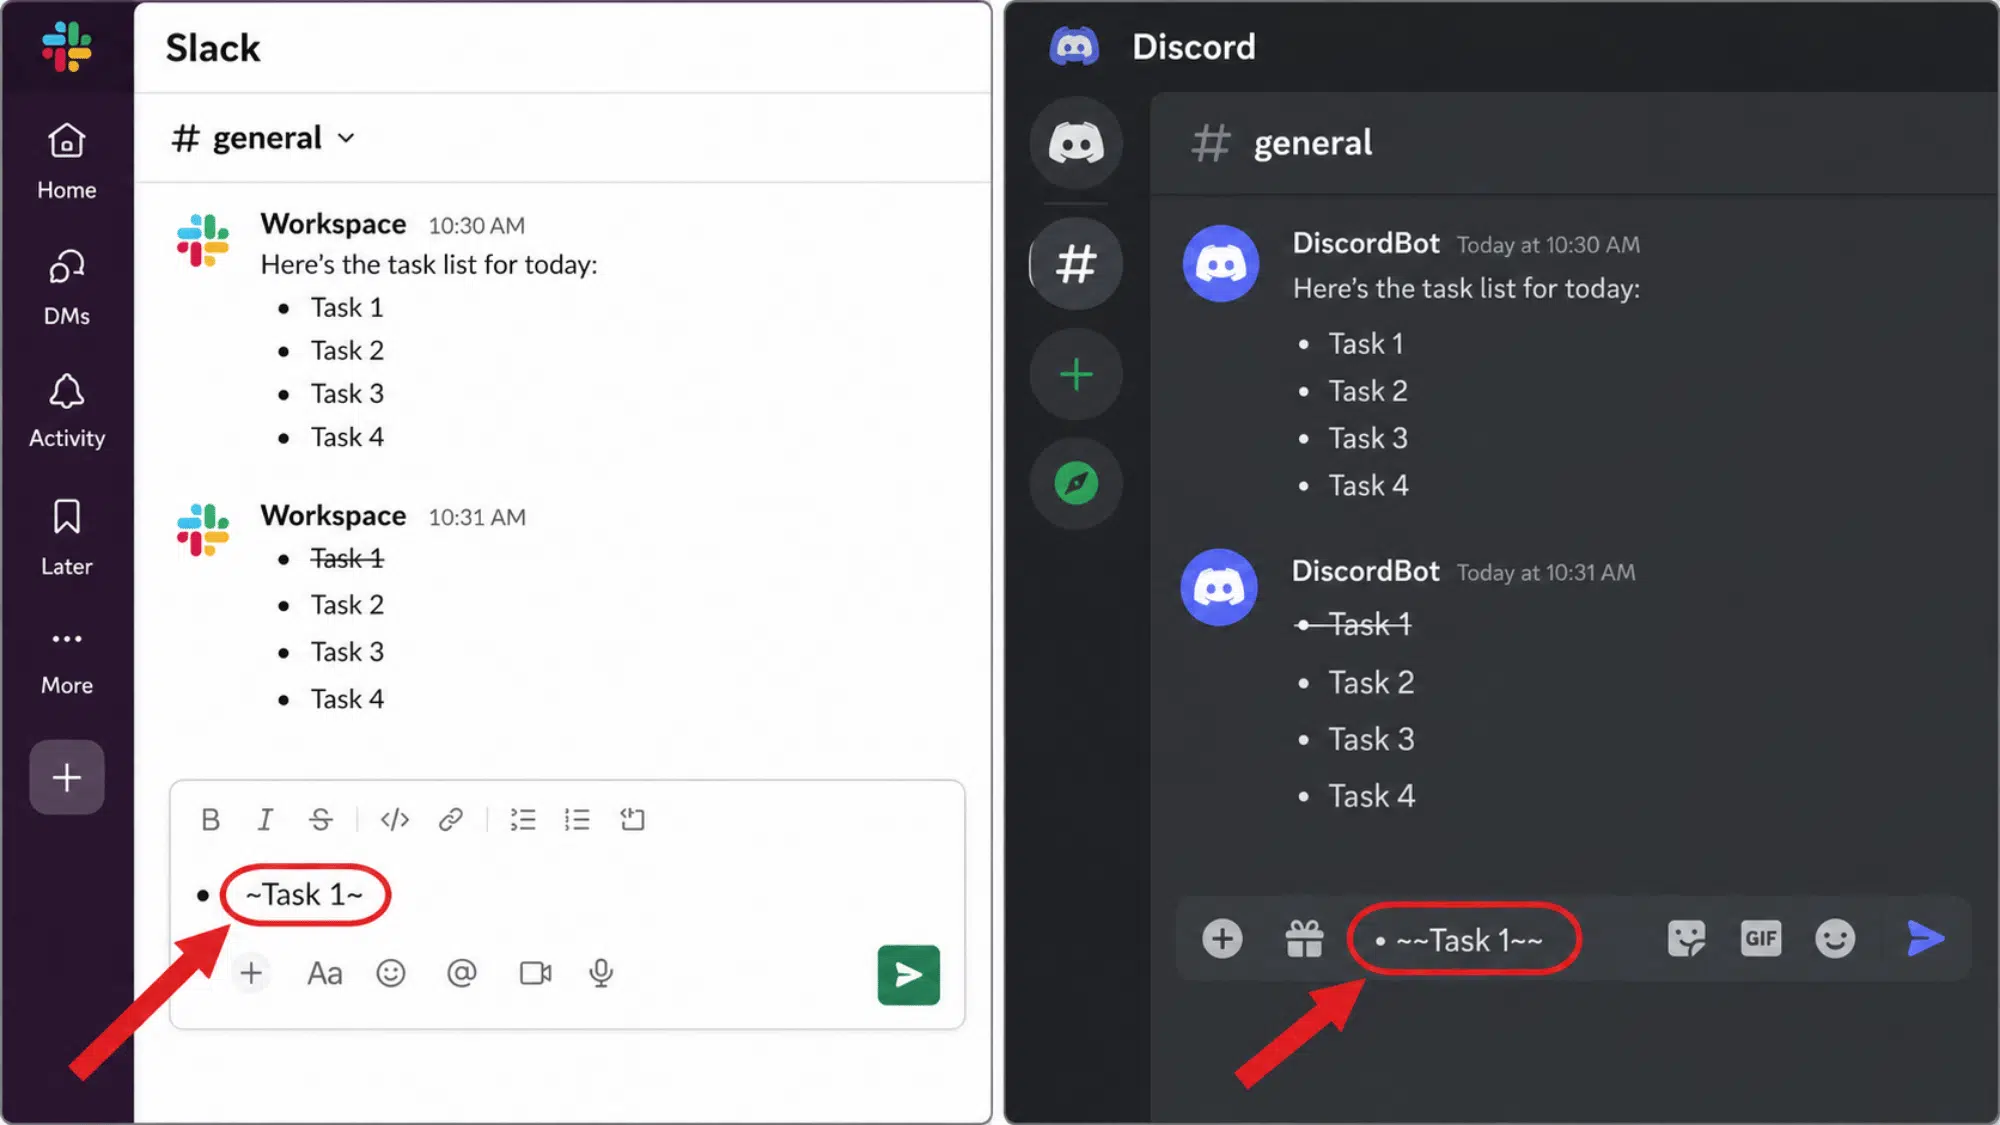
Task: Click the 10:31 AM timestamp in Slack
Action: tap(477, 517)
